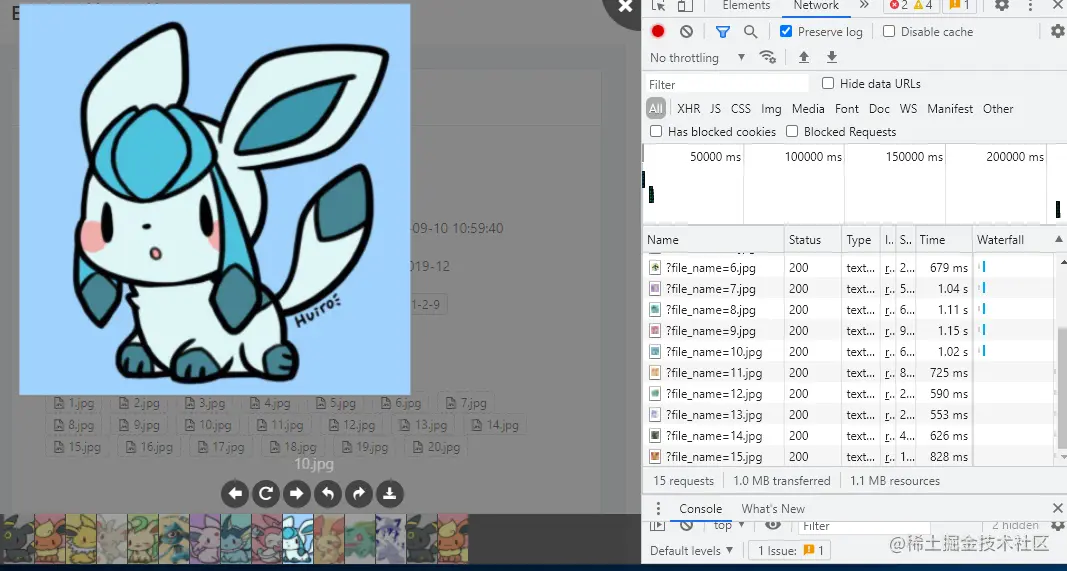Open the What's New tab
This screenshot has width=1067, height=571.
tap(773, 509)
